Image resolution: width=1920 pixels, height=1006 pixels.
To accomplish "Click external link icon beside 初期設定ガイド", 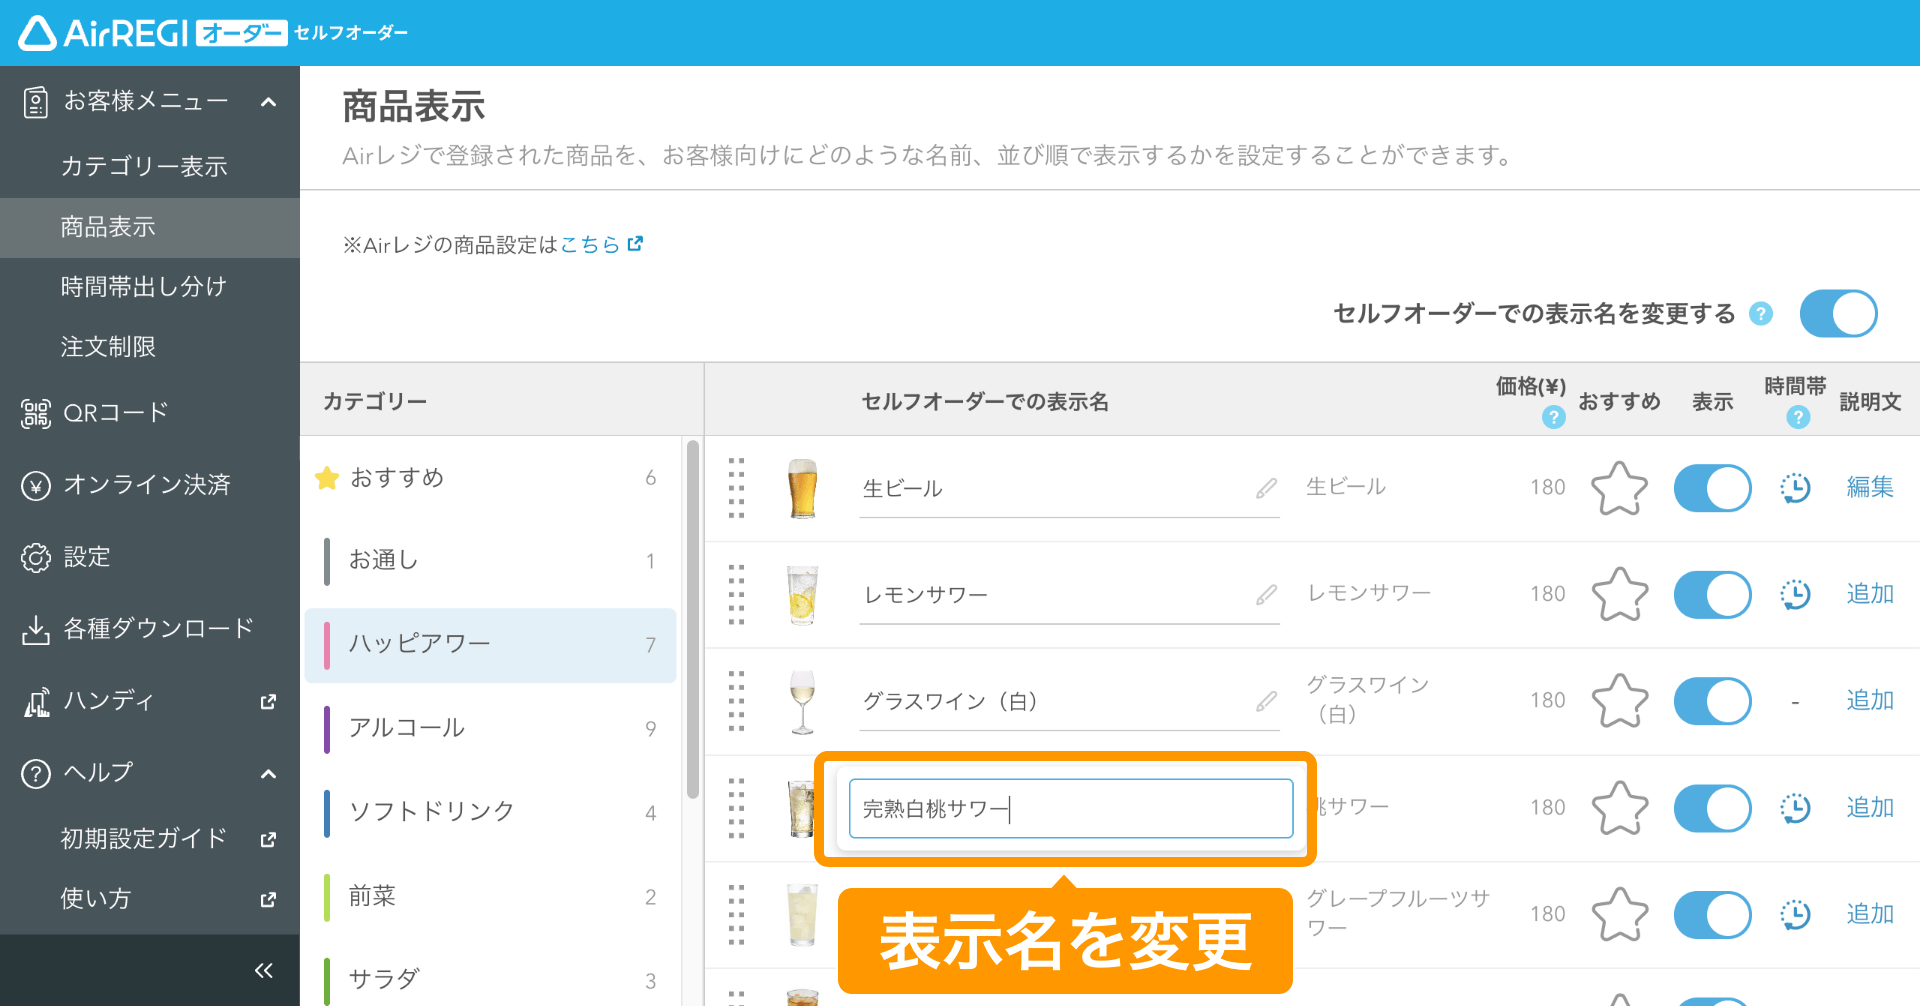I will pyautogui.click(x=268, y=839).
